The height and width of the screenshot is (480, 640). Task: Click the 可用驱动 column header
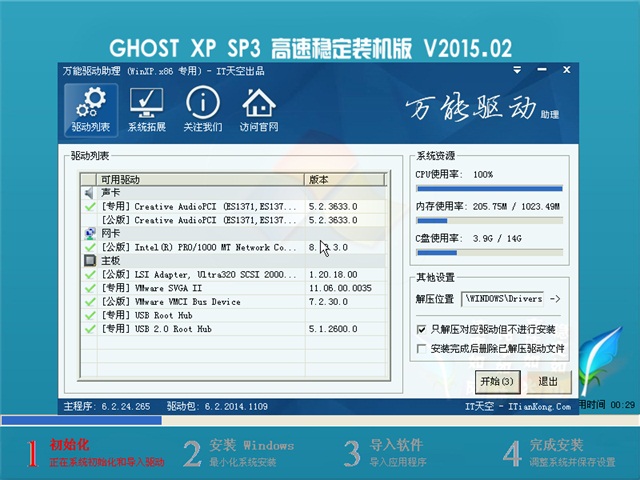click(200, 179)
